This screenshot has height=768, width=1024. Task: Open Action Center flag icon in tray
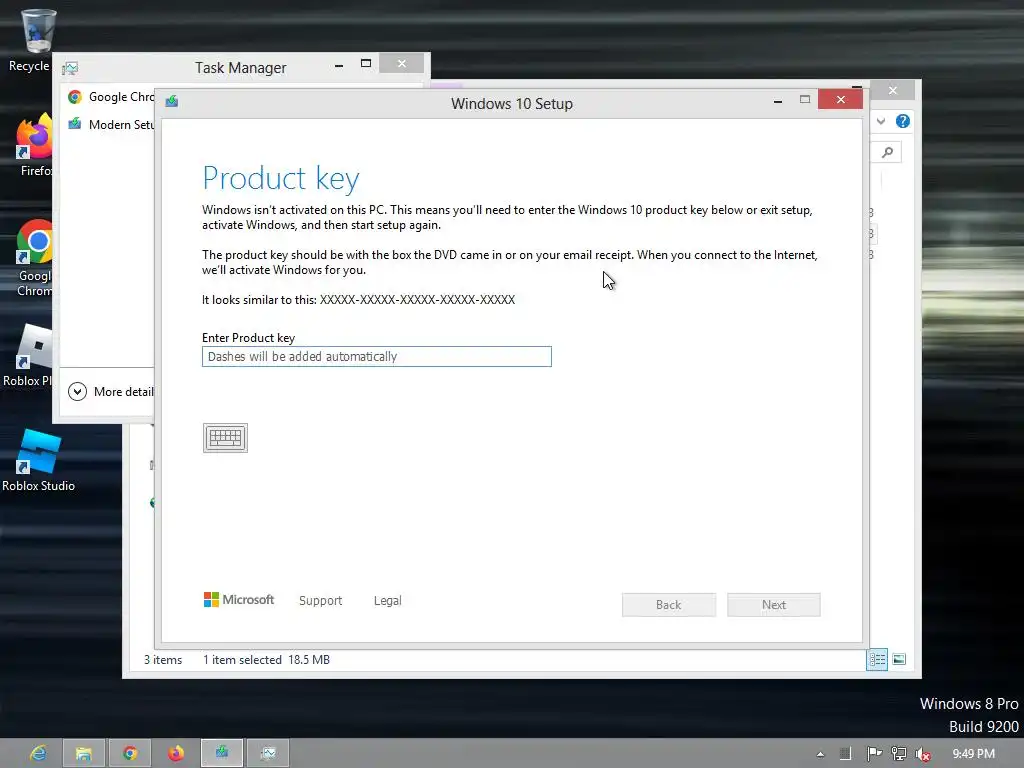[874, 754]
